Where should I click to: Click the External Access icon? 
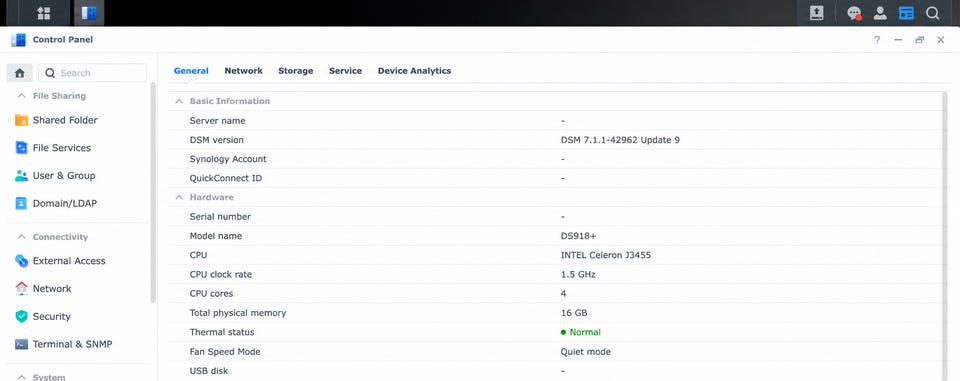click(21, 261)
